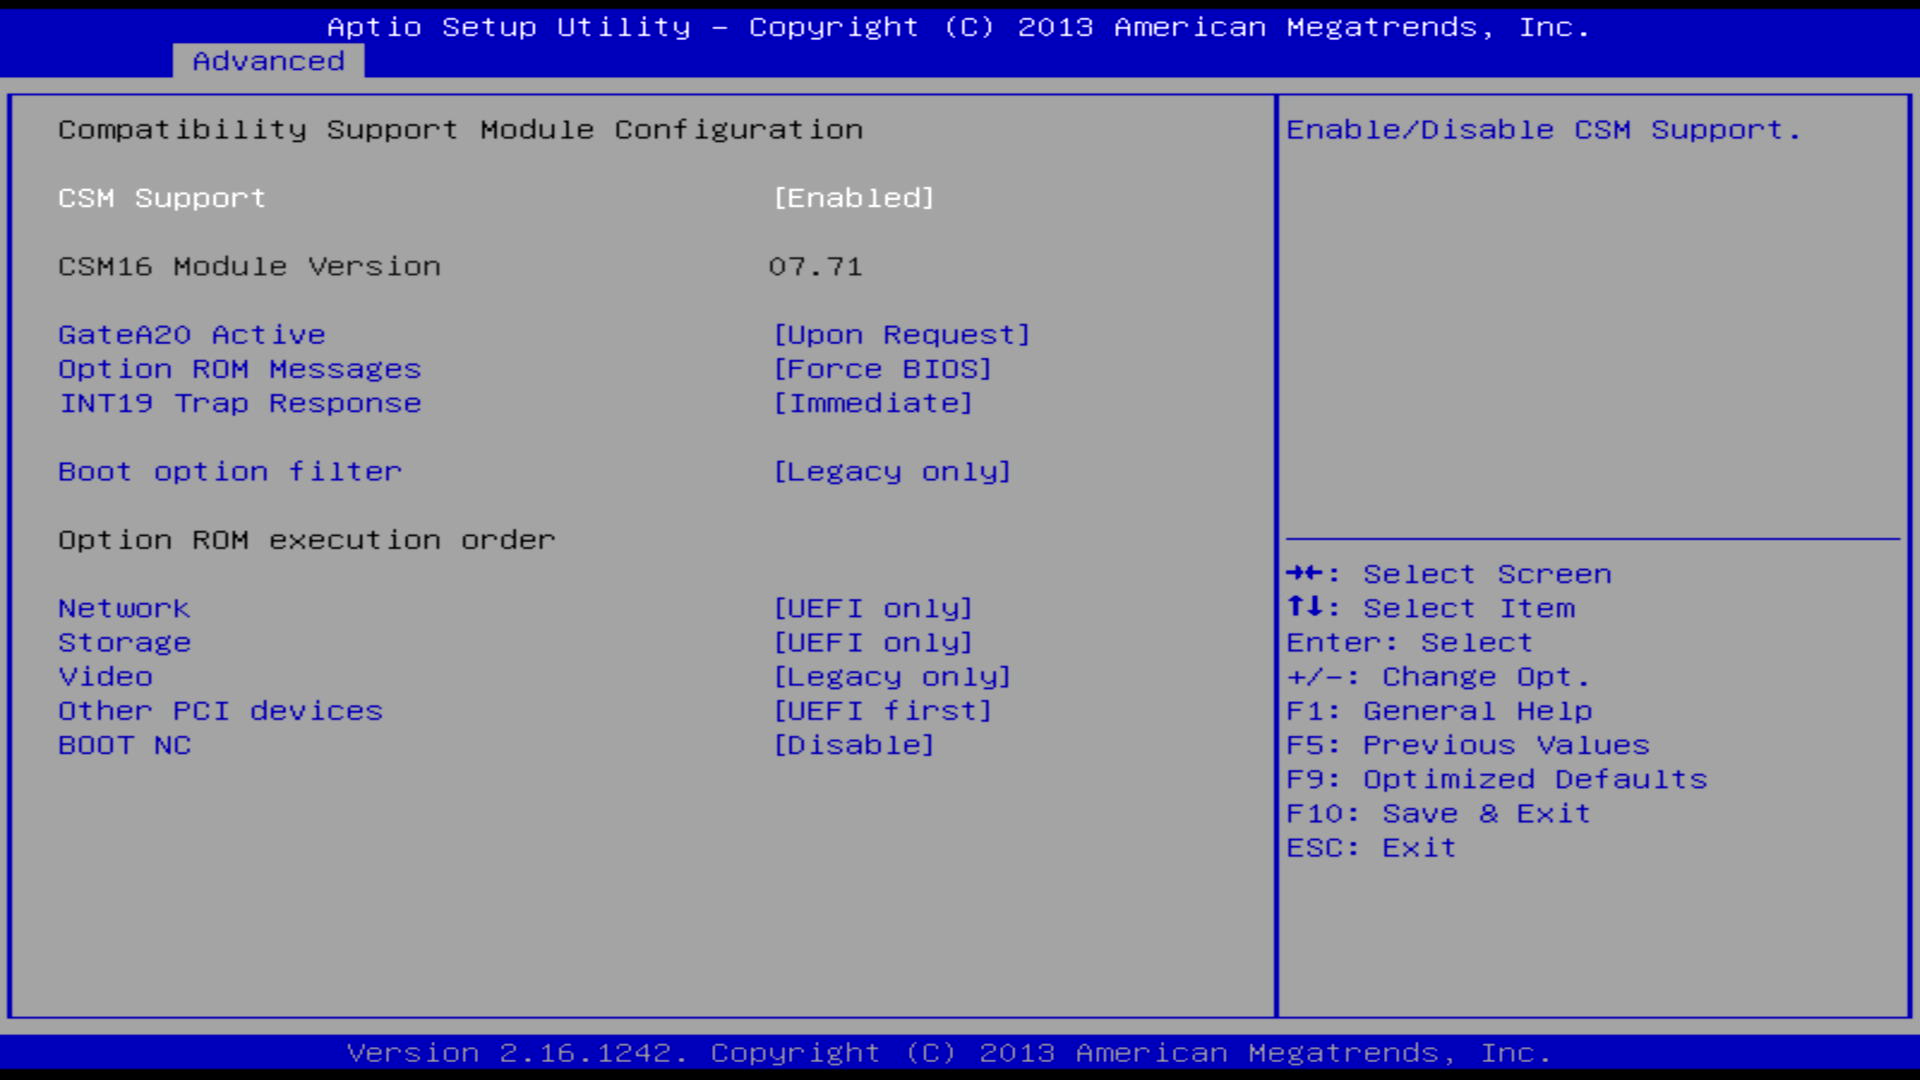Open Compatibility Support Module Configuration
Image resolution: width=1920 pixels, height=1080 pixels.
point(460,128)
